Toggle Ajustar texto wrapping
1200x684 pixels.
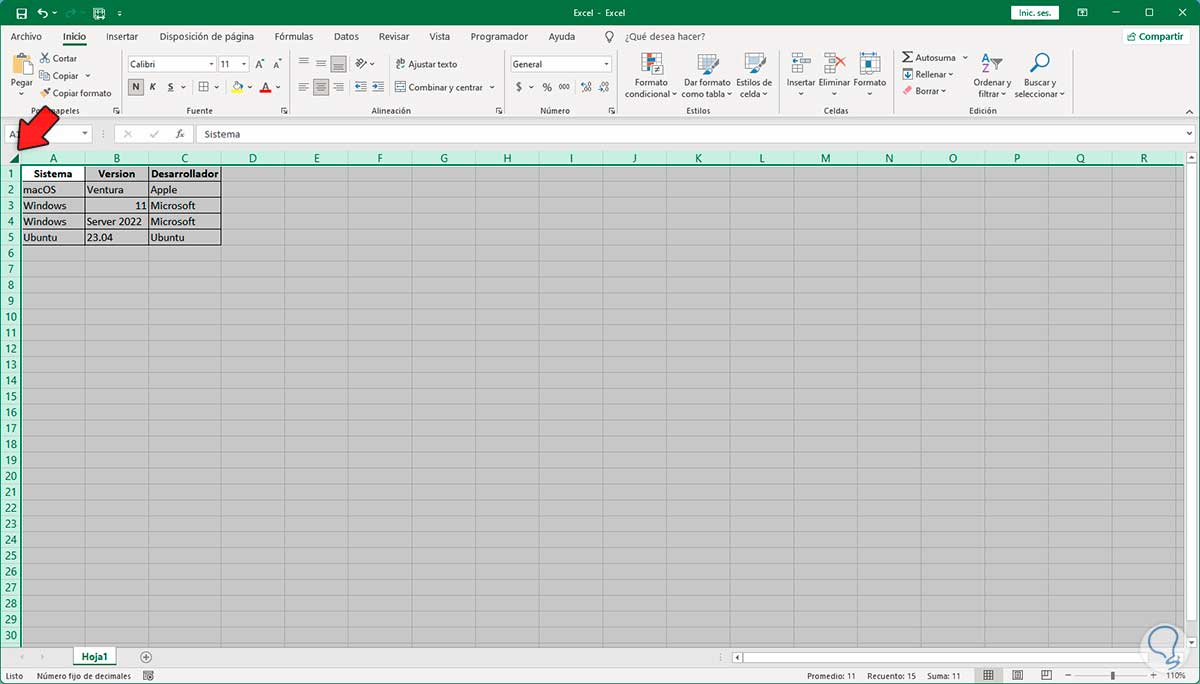click(426, 64)
